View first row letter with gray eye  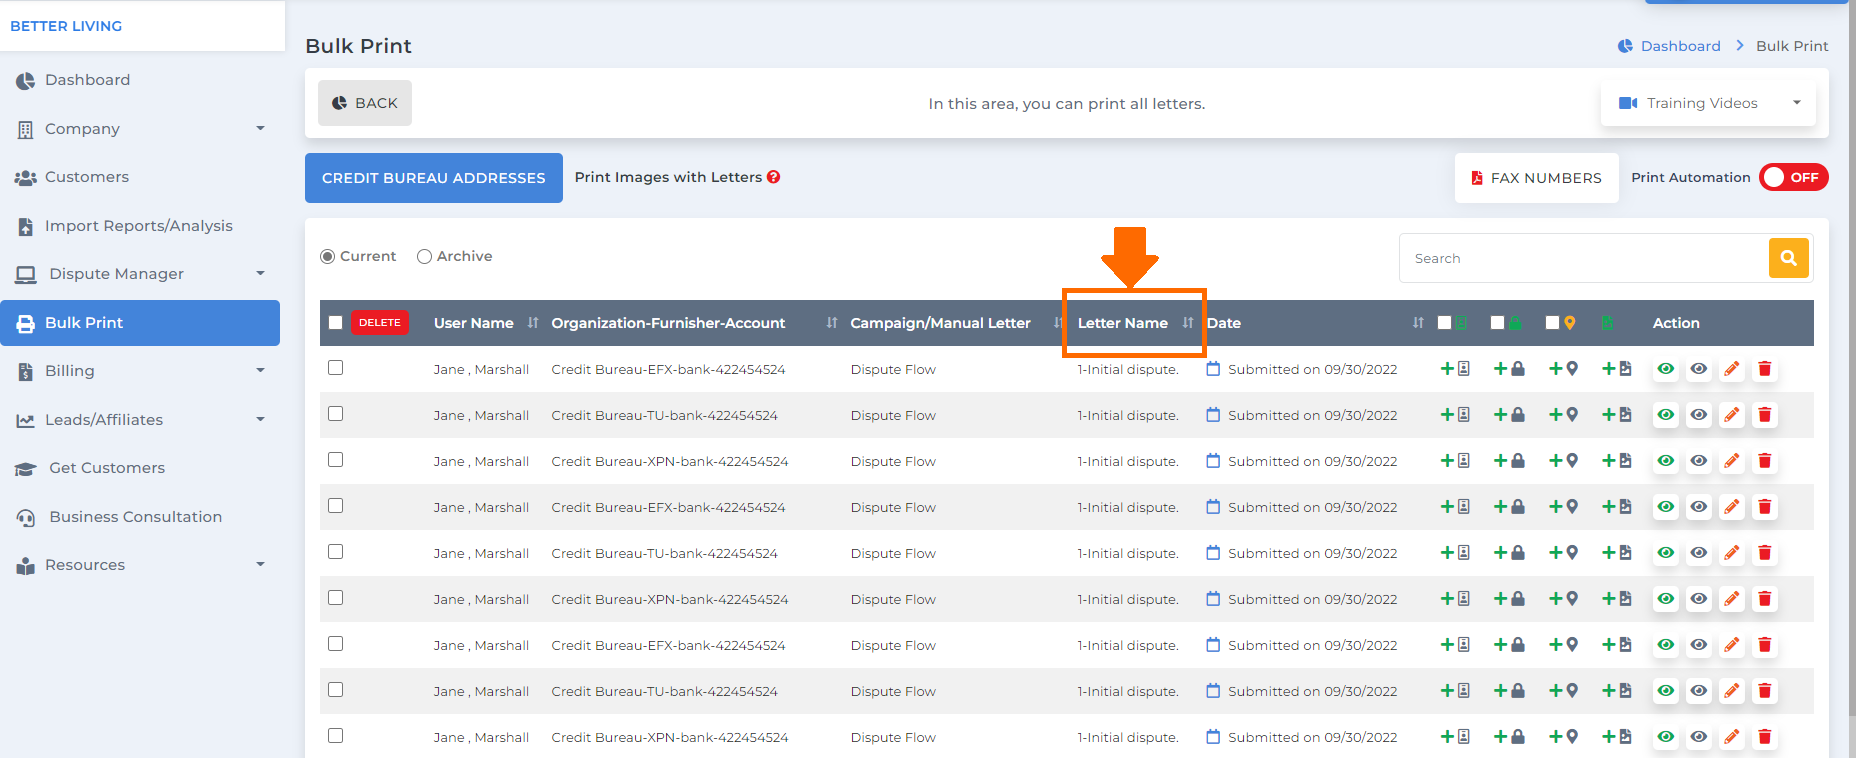[1699, 369]
